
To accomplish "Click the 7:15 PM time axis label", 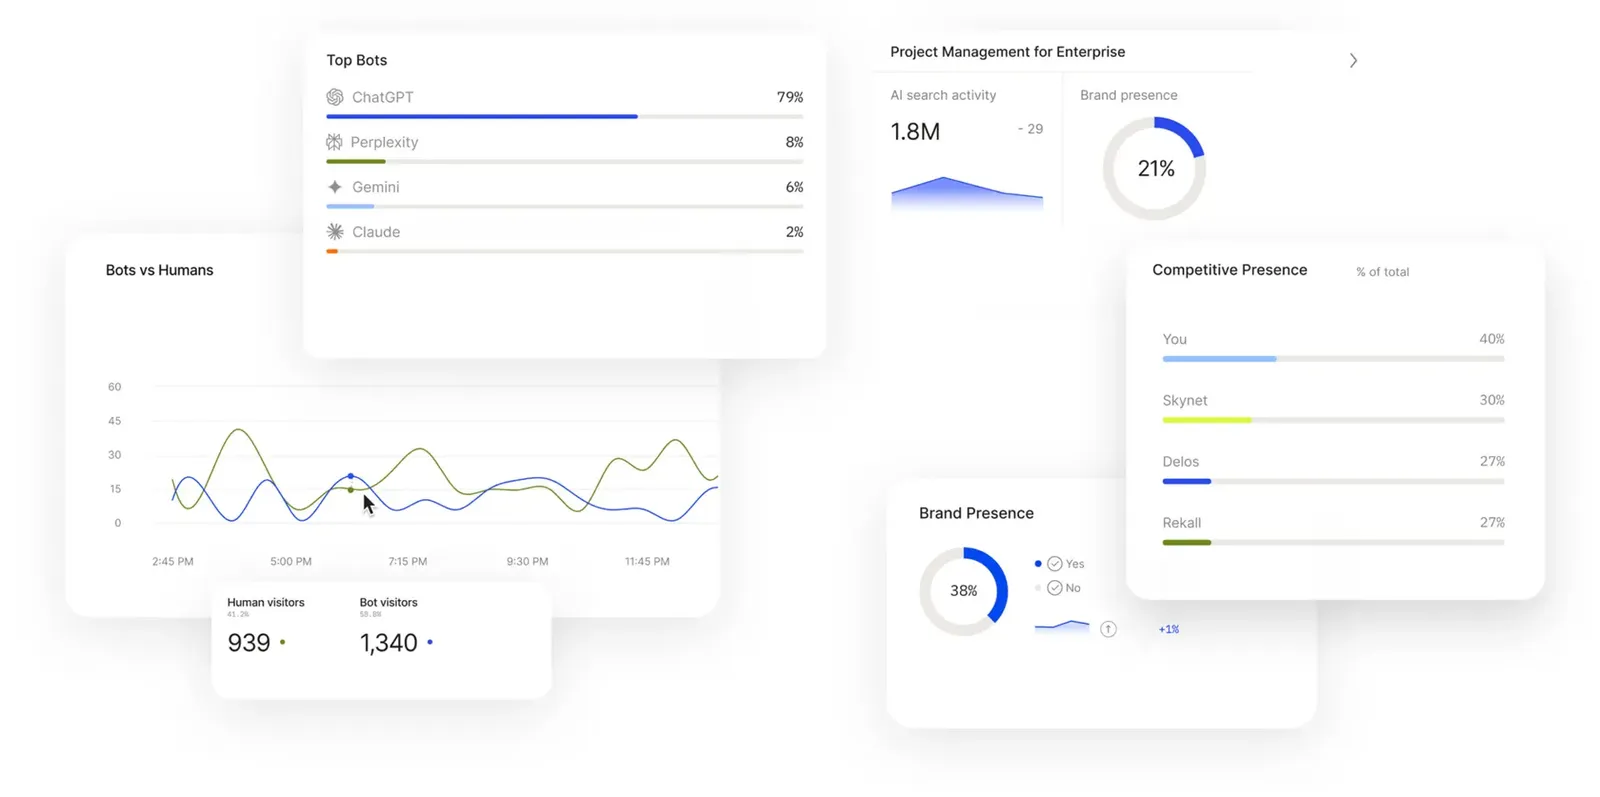I will [408, 562].
